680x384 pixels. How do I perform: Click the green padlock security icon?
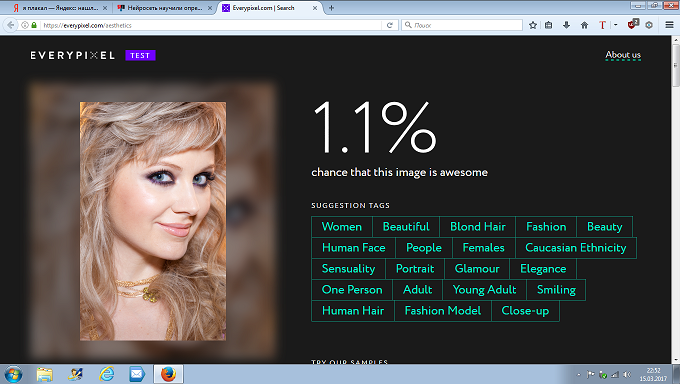click(x=34, y=25)
